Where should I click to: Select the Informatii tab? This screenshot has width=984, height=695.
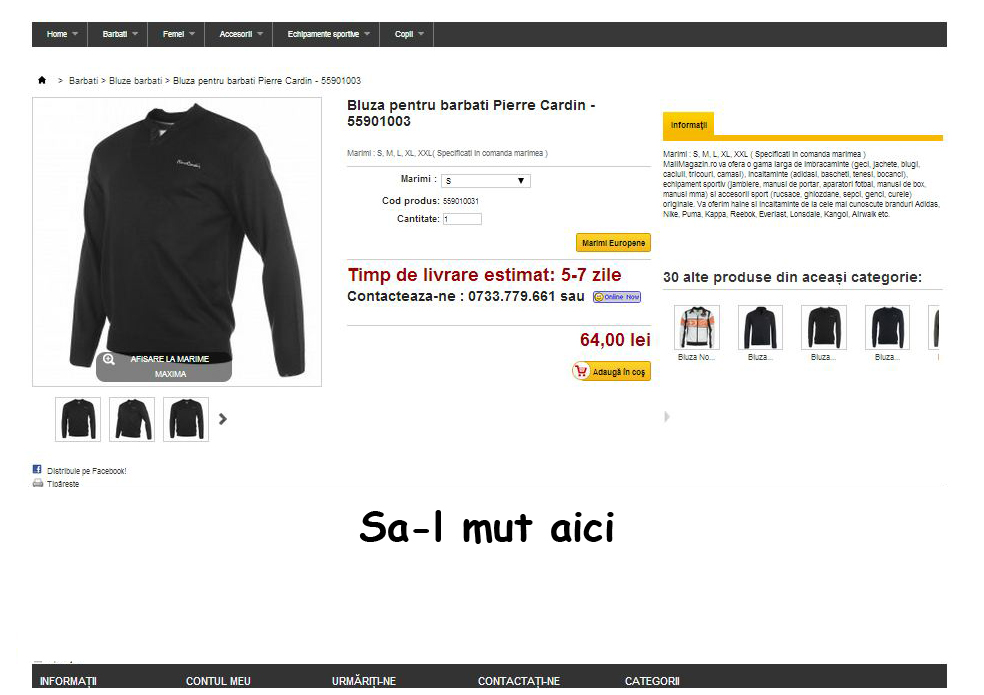tap(688, 125)
